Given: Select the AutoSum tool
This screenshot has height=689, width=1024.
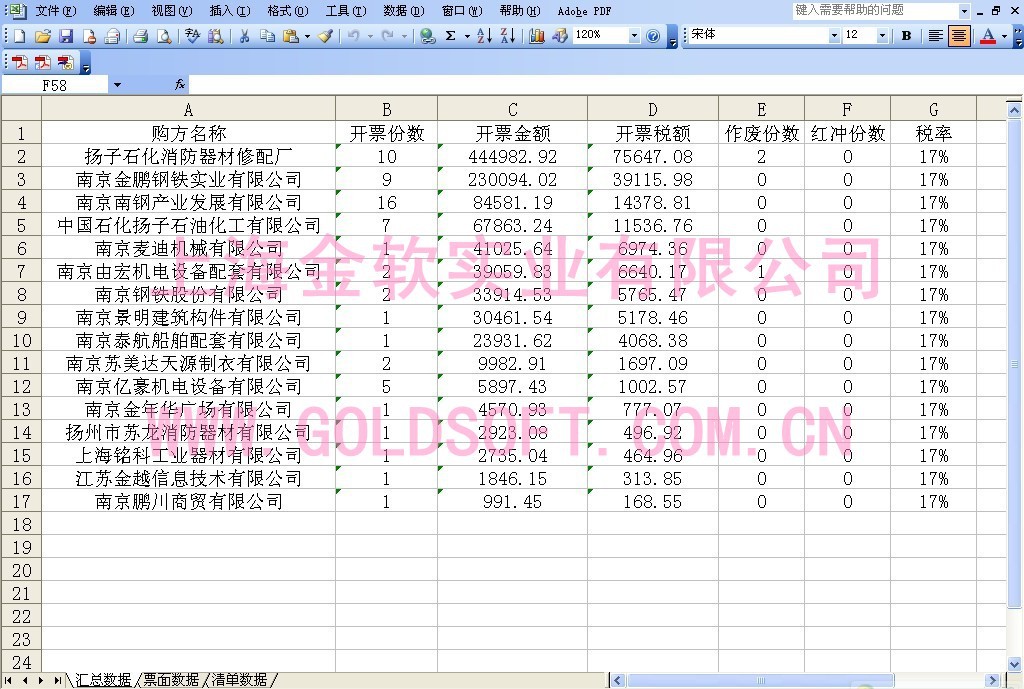Looking at the screenshot, I should (450, 35).
